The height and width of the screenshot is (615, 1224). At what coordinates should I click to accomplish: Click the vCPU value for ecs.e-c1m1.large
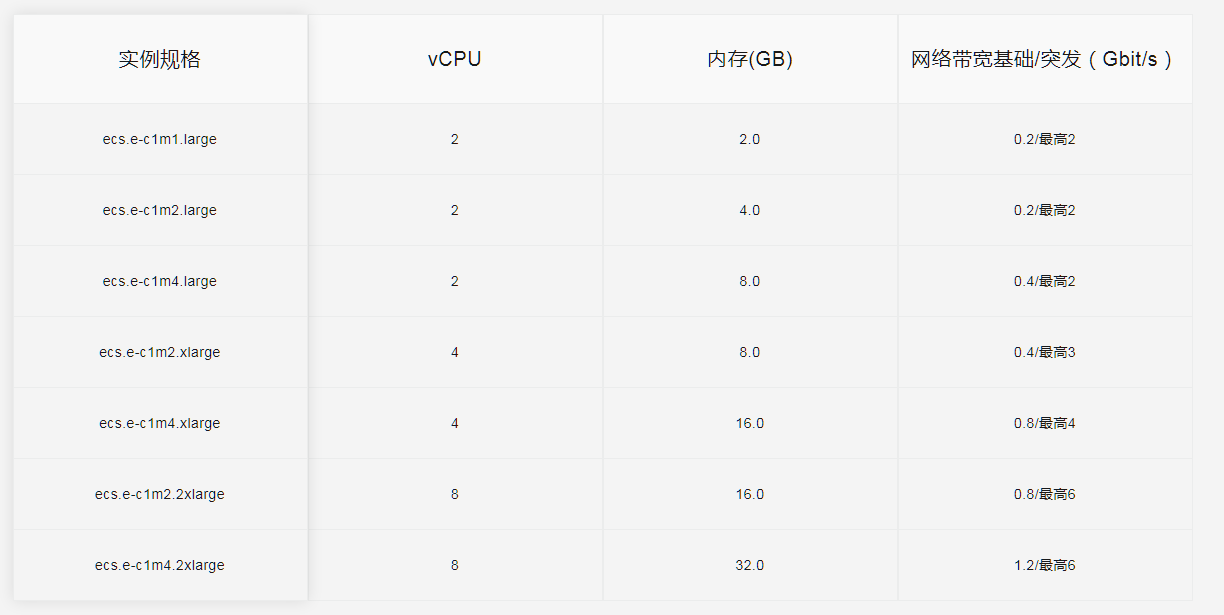(x=454, y=139)
